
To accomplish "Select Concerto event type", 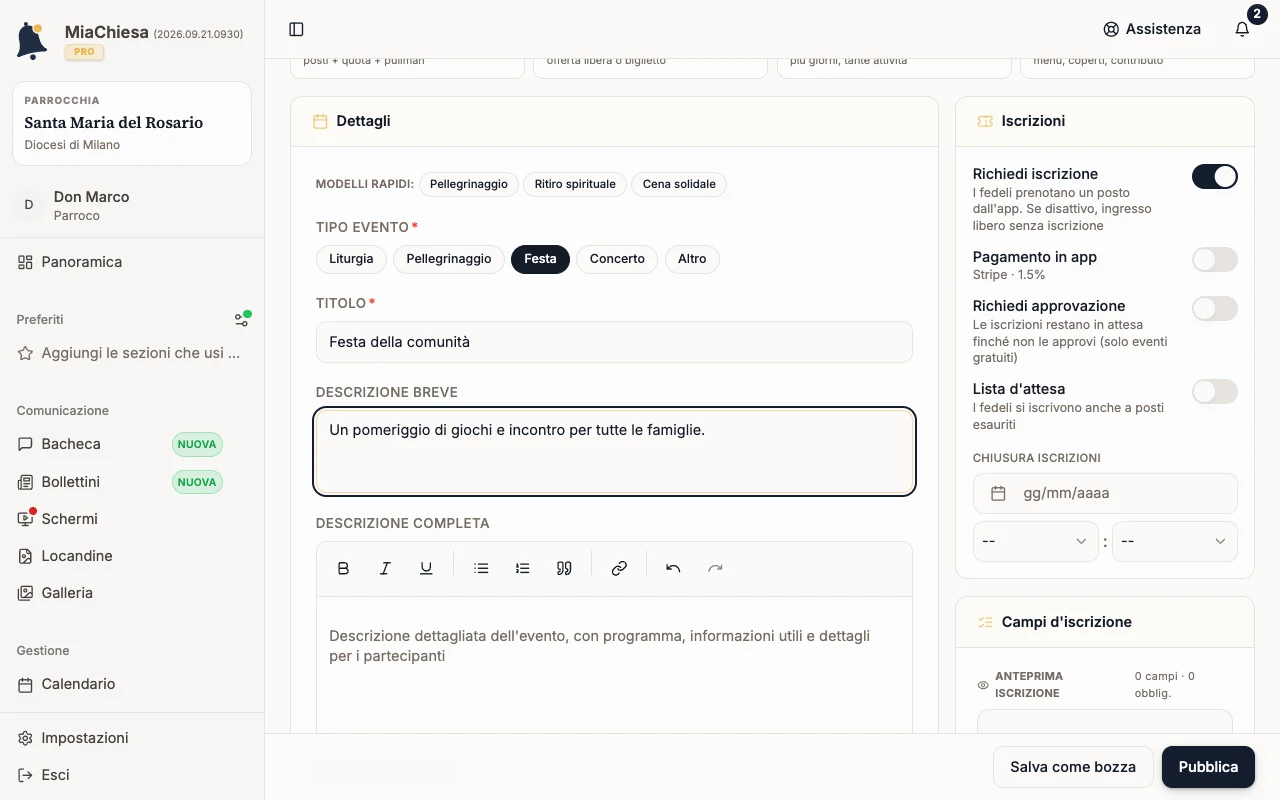I will coord(617,259).
